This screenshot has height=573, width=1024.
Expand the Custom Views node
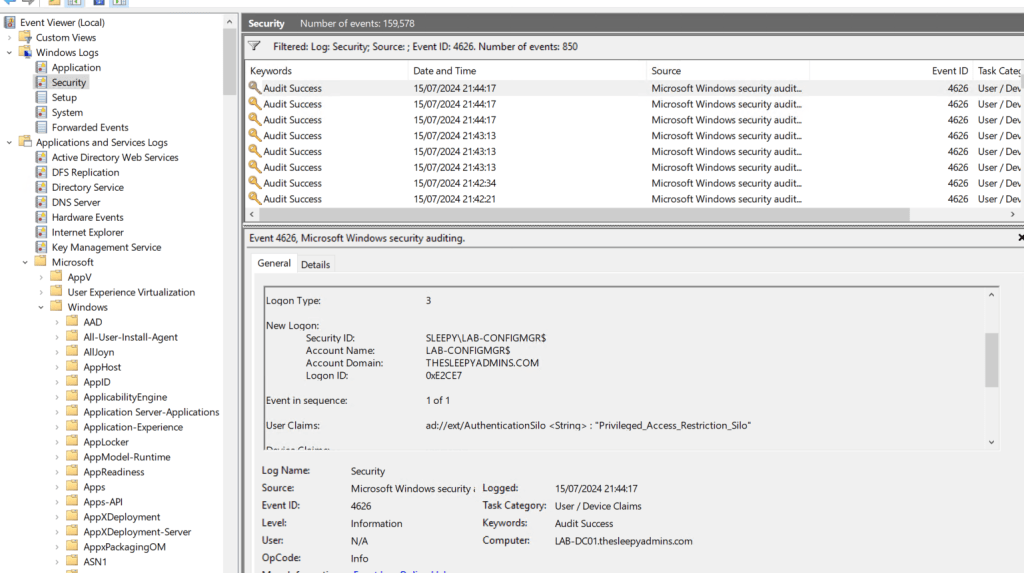pyautogui.click(x=10, y=37)
